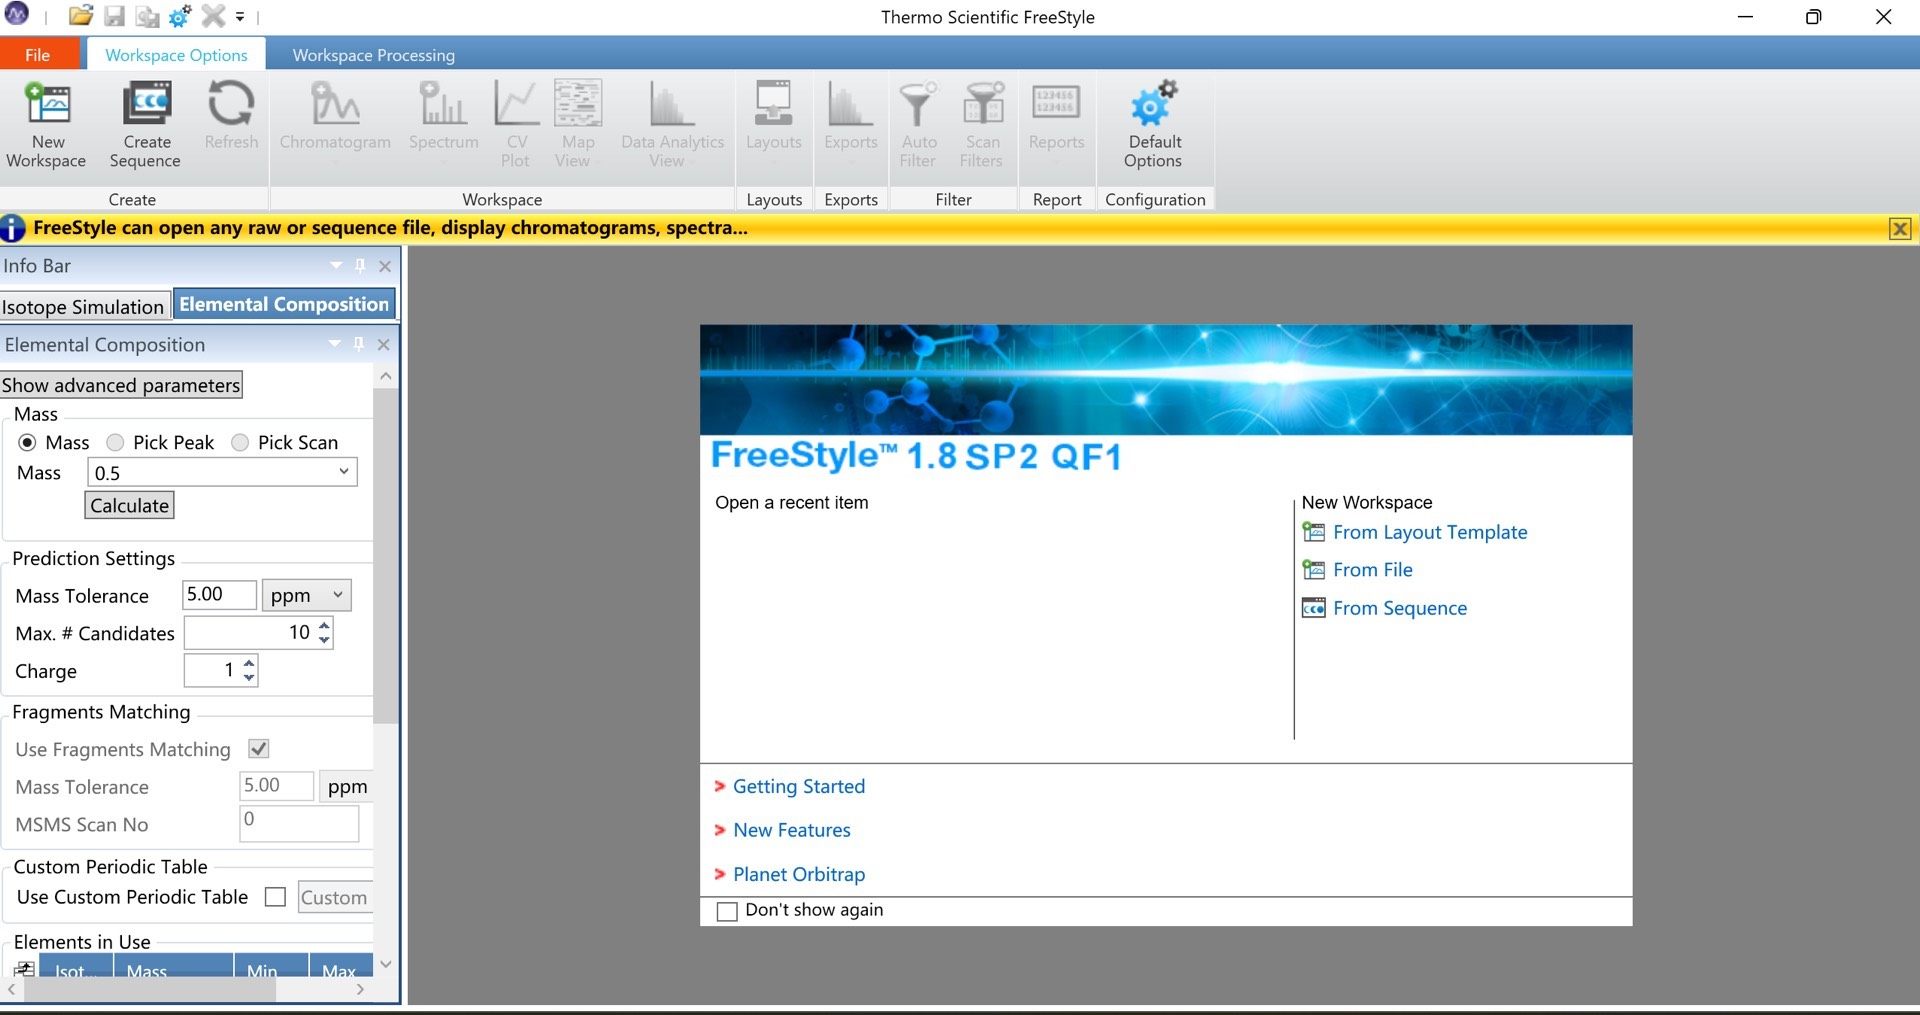Open the Mass value combo box dropdown

click(x=344, y=472)
